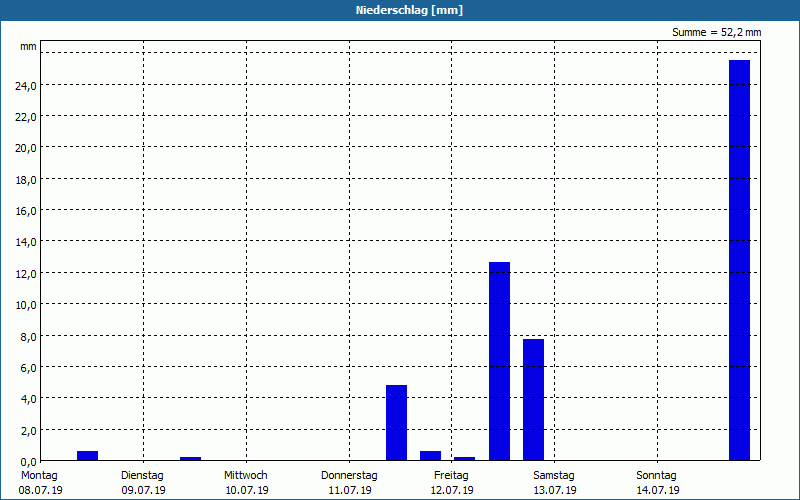This screenshot has height=500, width=800.
Task: Select the 0,0 y-axis value
Action: [28, 461]
